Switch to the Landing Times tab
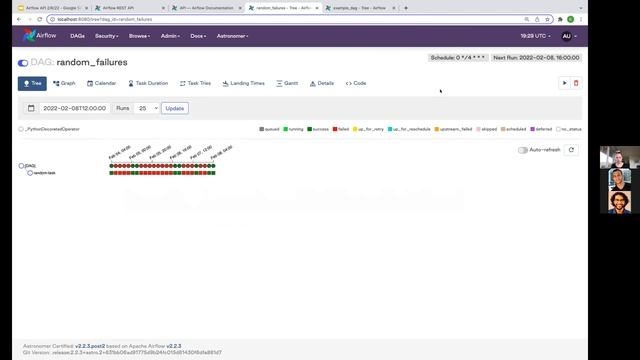The width and height of the screenshot is (640, 360). click(x=243, y=83)
